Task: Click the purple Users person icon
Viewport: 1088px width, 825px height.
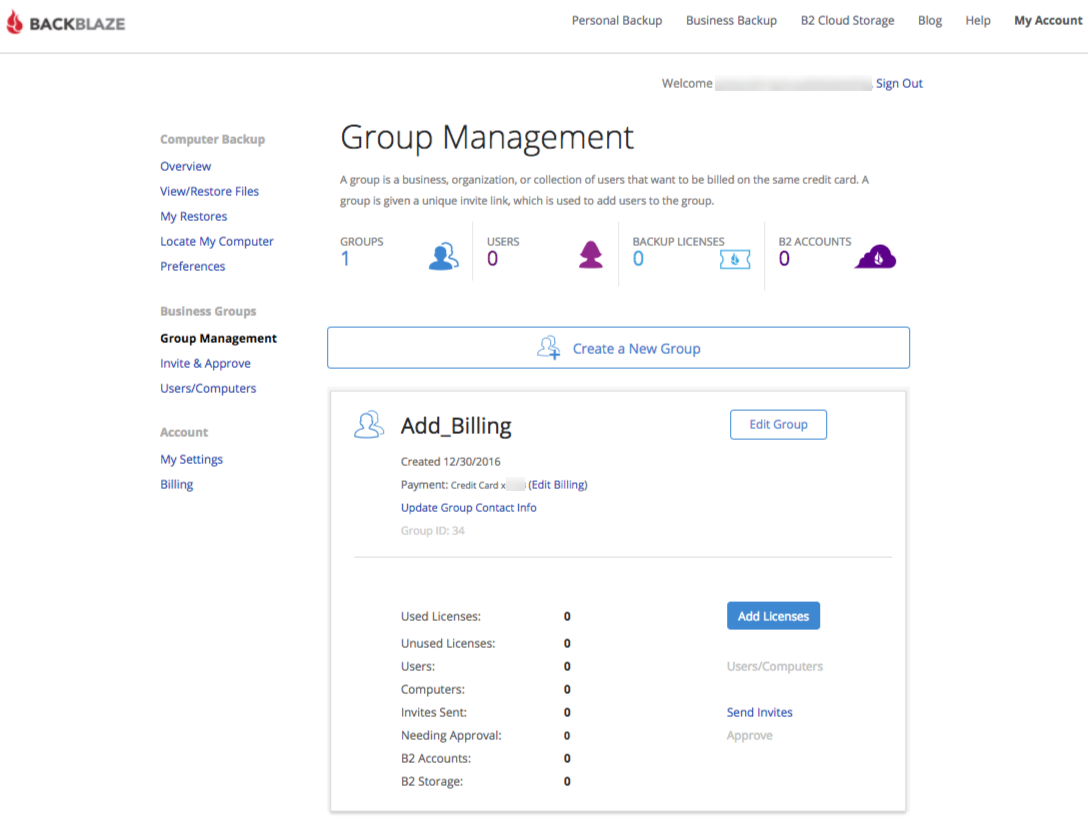Action: pos(590,255)
